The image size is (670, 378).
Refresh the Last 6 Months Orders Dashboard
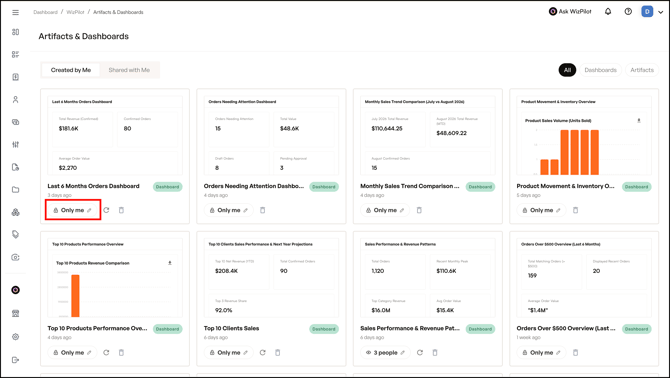click(106, 210)
